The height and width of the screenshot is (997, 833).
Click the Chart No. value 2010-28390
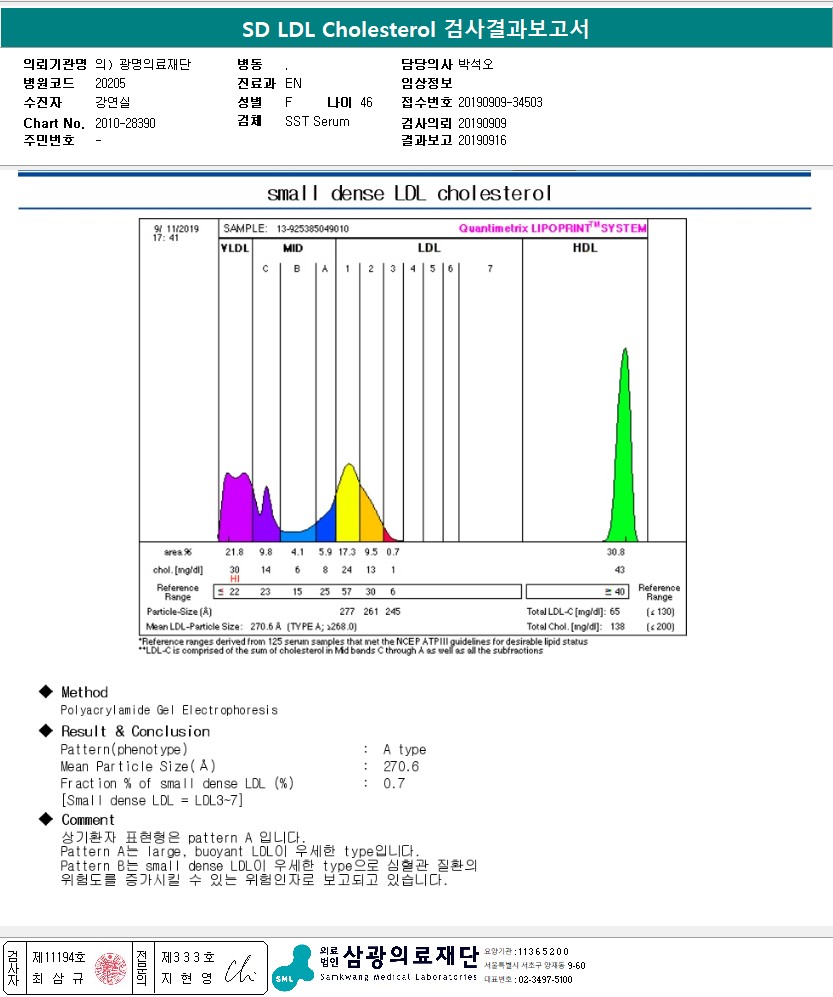click(x=125, y=123)
